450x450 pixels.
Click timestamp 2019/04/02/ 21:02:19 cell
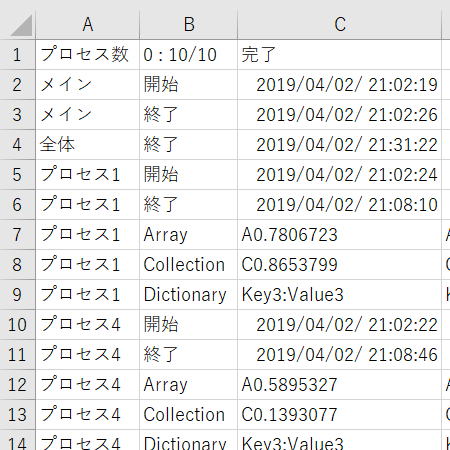coord(340,85)
